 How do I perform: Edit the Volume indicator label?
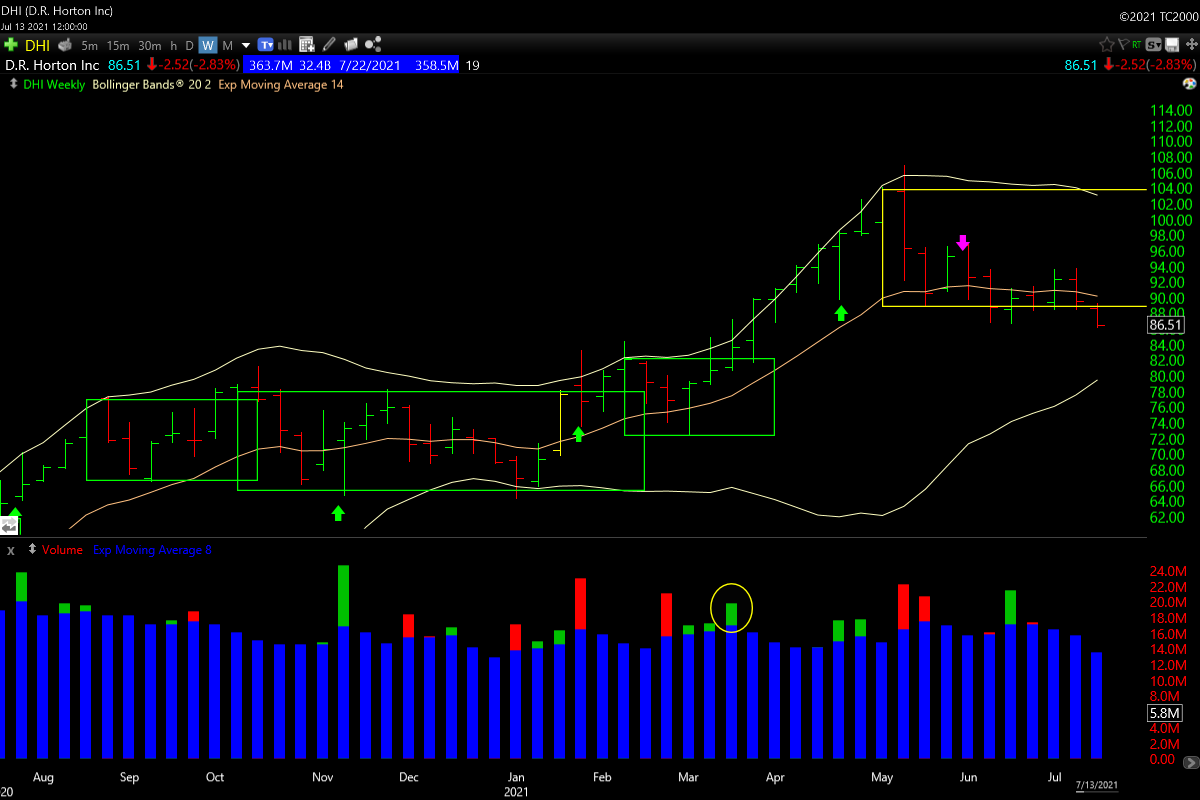click(62, 550)
